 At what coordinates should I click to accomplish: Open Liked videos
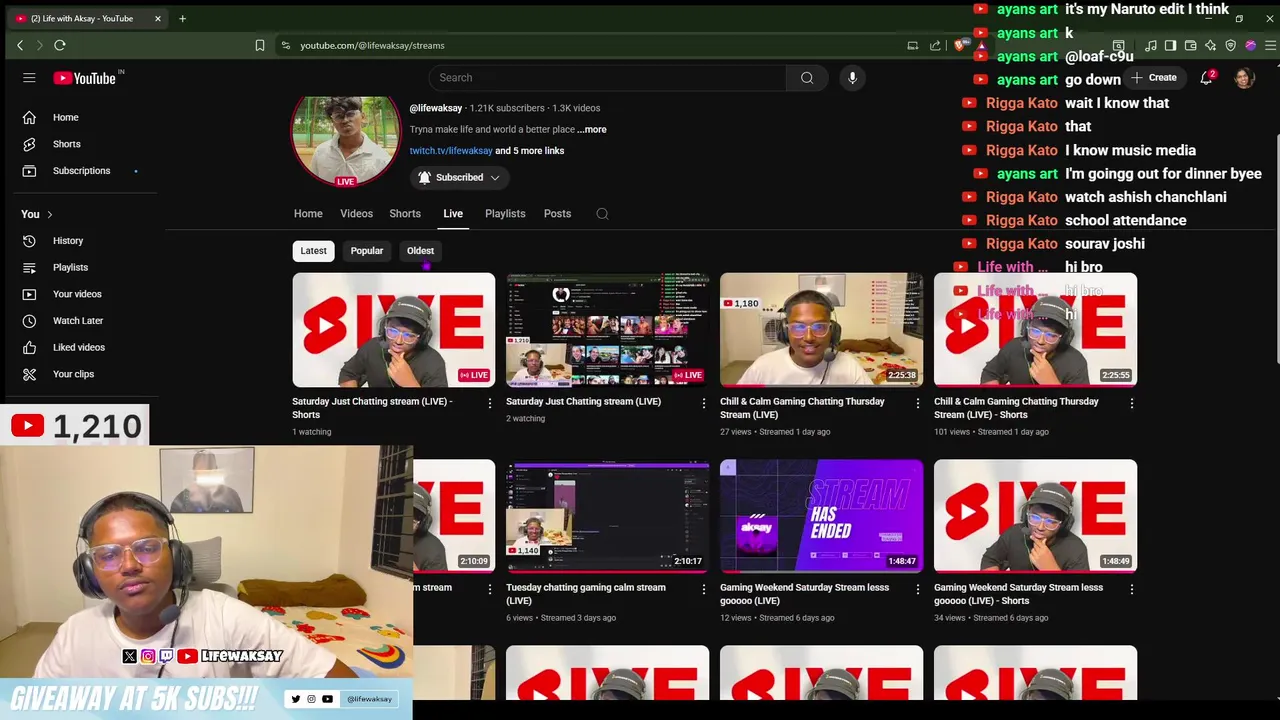pyautogui.click(x=78, y=347)
